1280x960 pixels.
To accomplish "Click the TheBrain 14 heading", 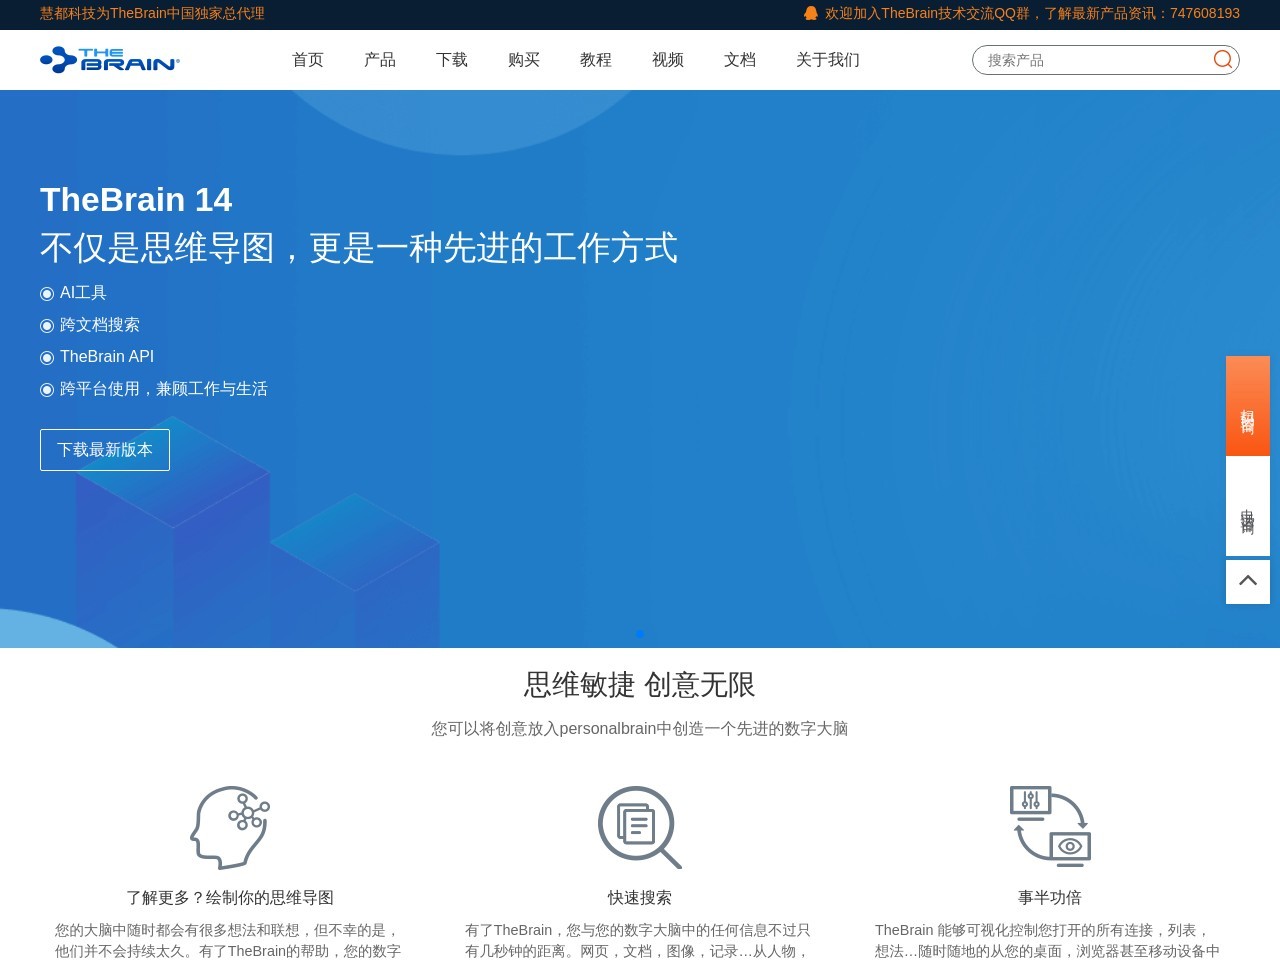I will click(x=136, y=200).
